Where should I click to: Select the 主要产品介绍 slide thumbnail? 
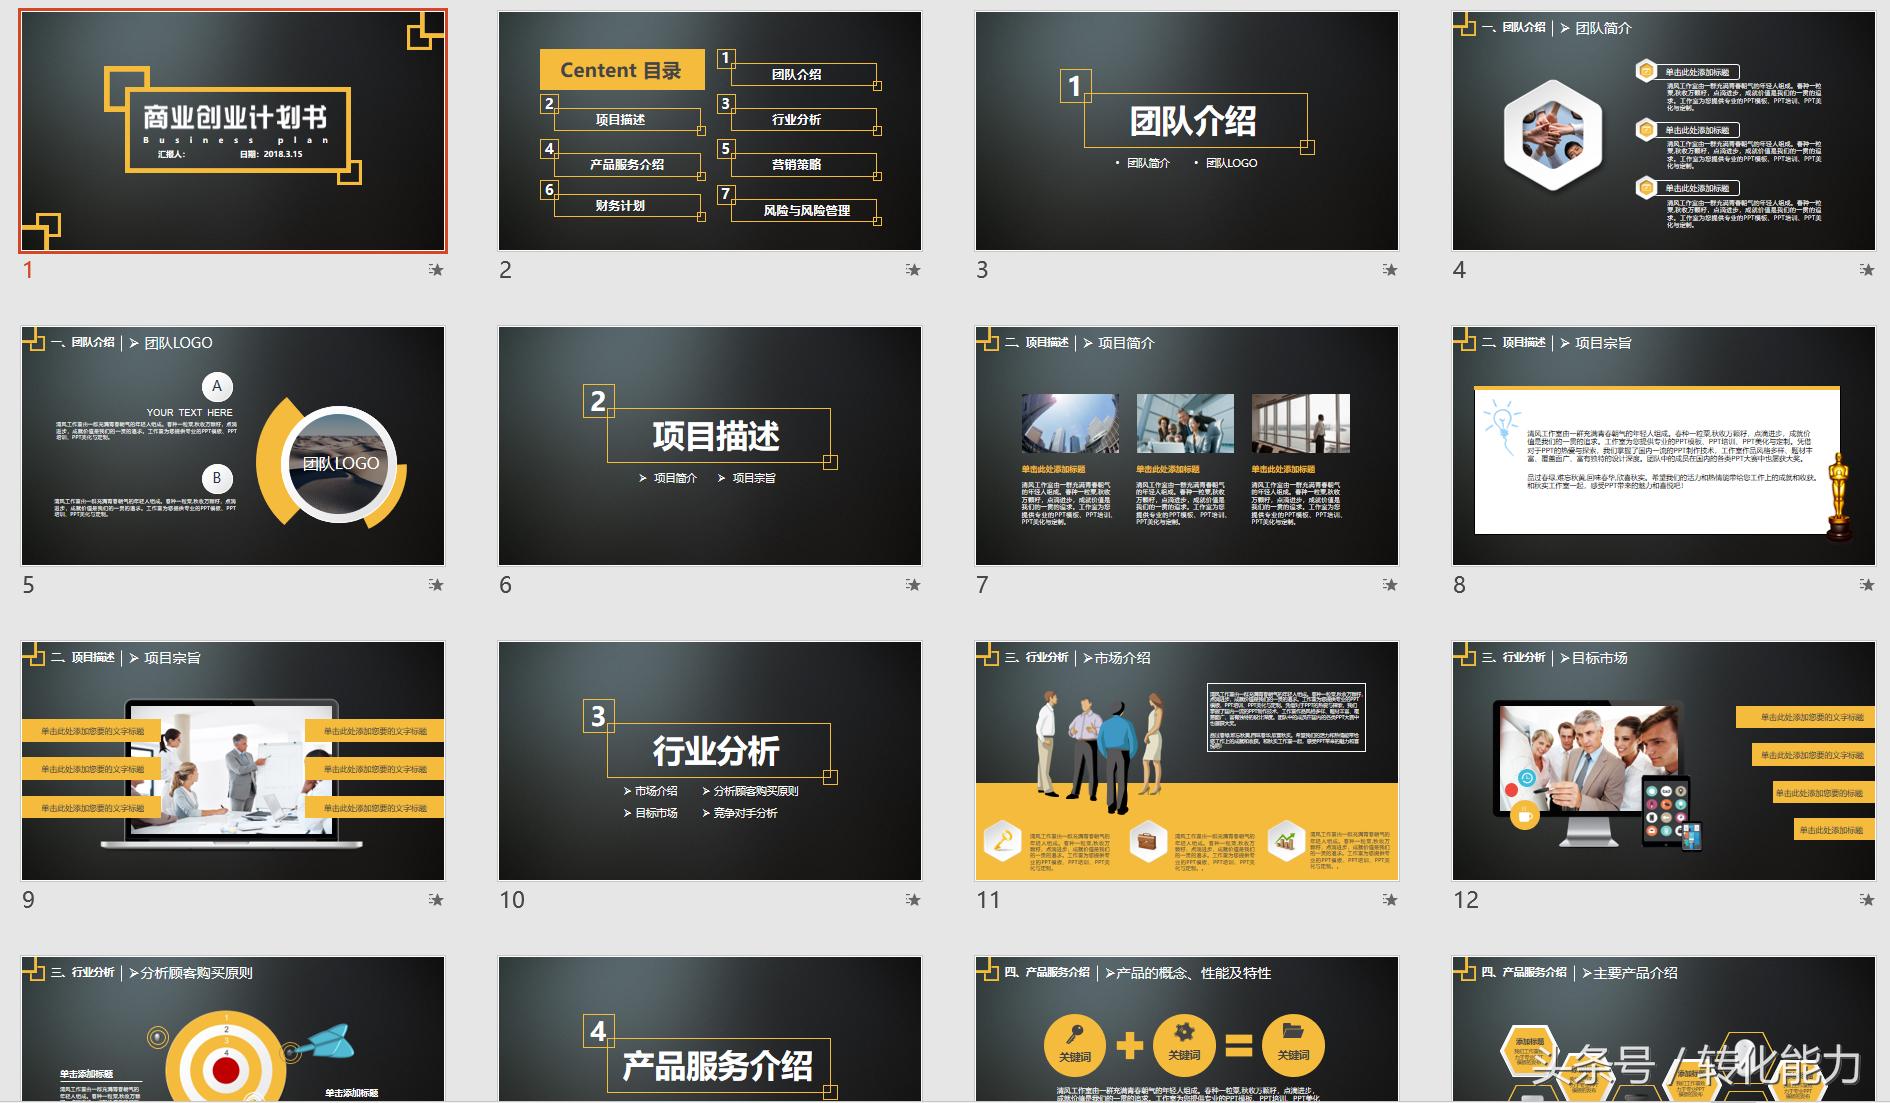(x=1664, y=1029)
